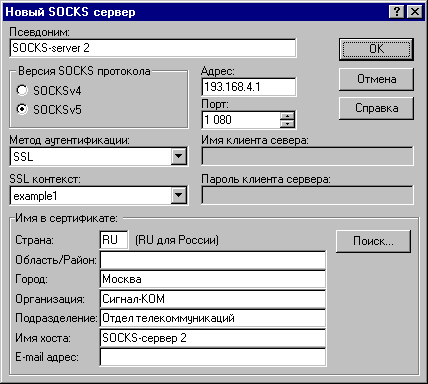The height and width of the screenshot is (384, 428).
Task: Expand the SSL контекст dropdown arrow
Action: click(x=179, y=195)
